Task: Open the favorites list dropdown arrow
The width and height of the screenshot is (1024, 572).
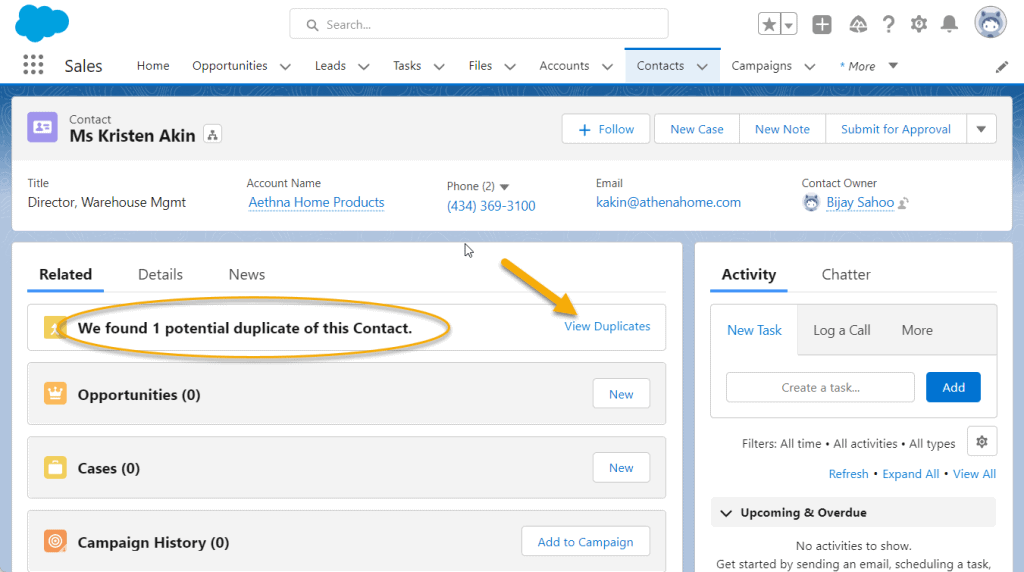Action: click(x=789, y=25)
